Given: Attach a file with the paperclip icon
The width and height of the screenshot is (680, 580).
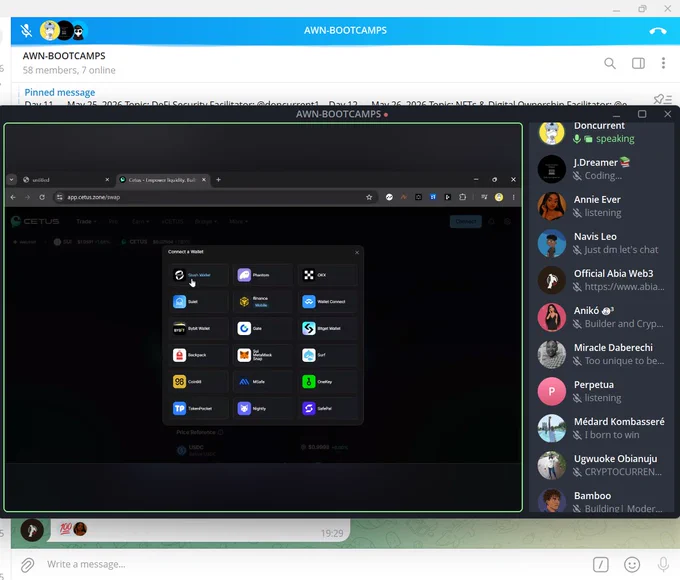Looking at the screenshot, I should [27, 564].
